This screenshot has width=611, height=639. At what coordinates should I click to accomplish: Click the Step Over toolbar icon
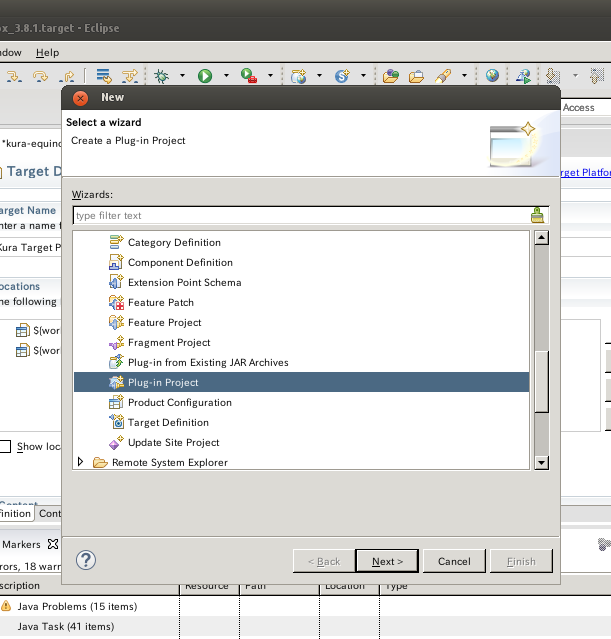(40, 76)
